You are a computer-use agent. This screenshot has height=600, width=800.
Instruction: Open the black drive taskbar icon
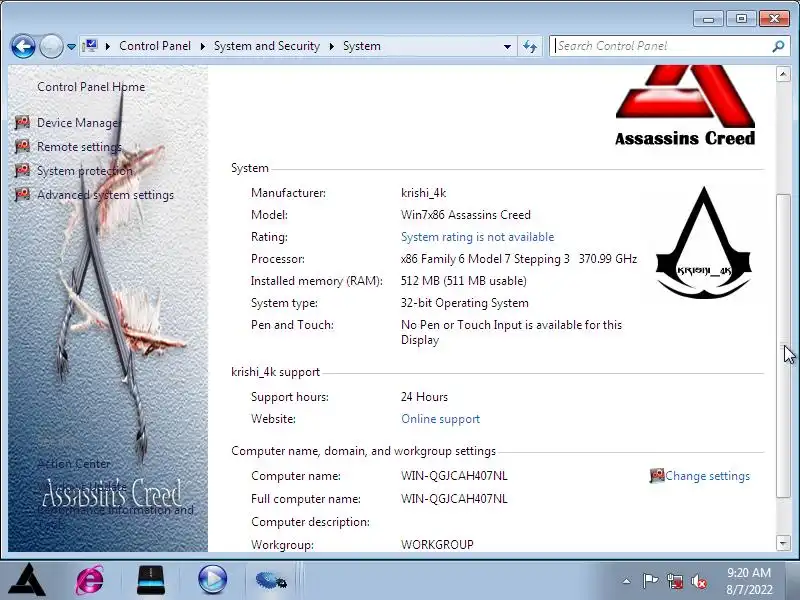click(151, 580)
